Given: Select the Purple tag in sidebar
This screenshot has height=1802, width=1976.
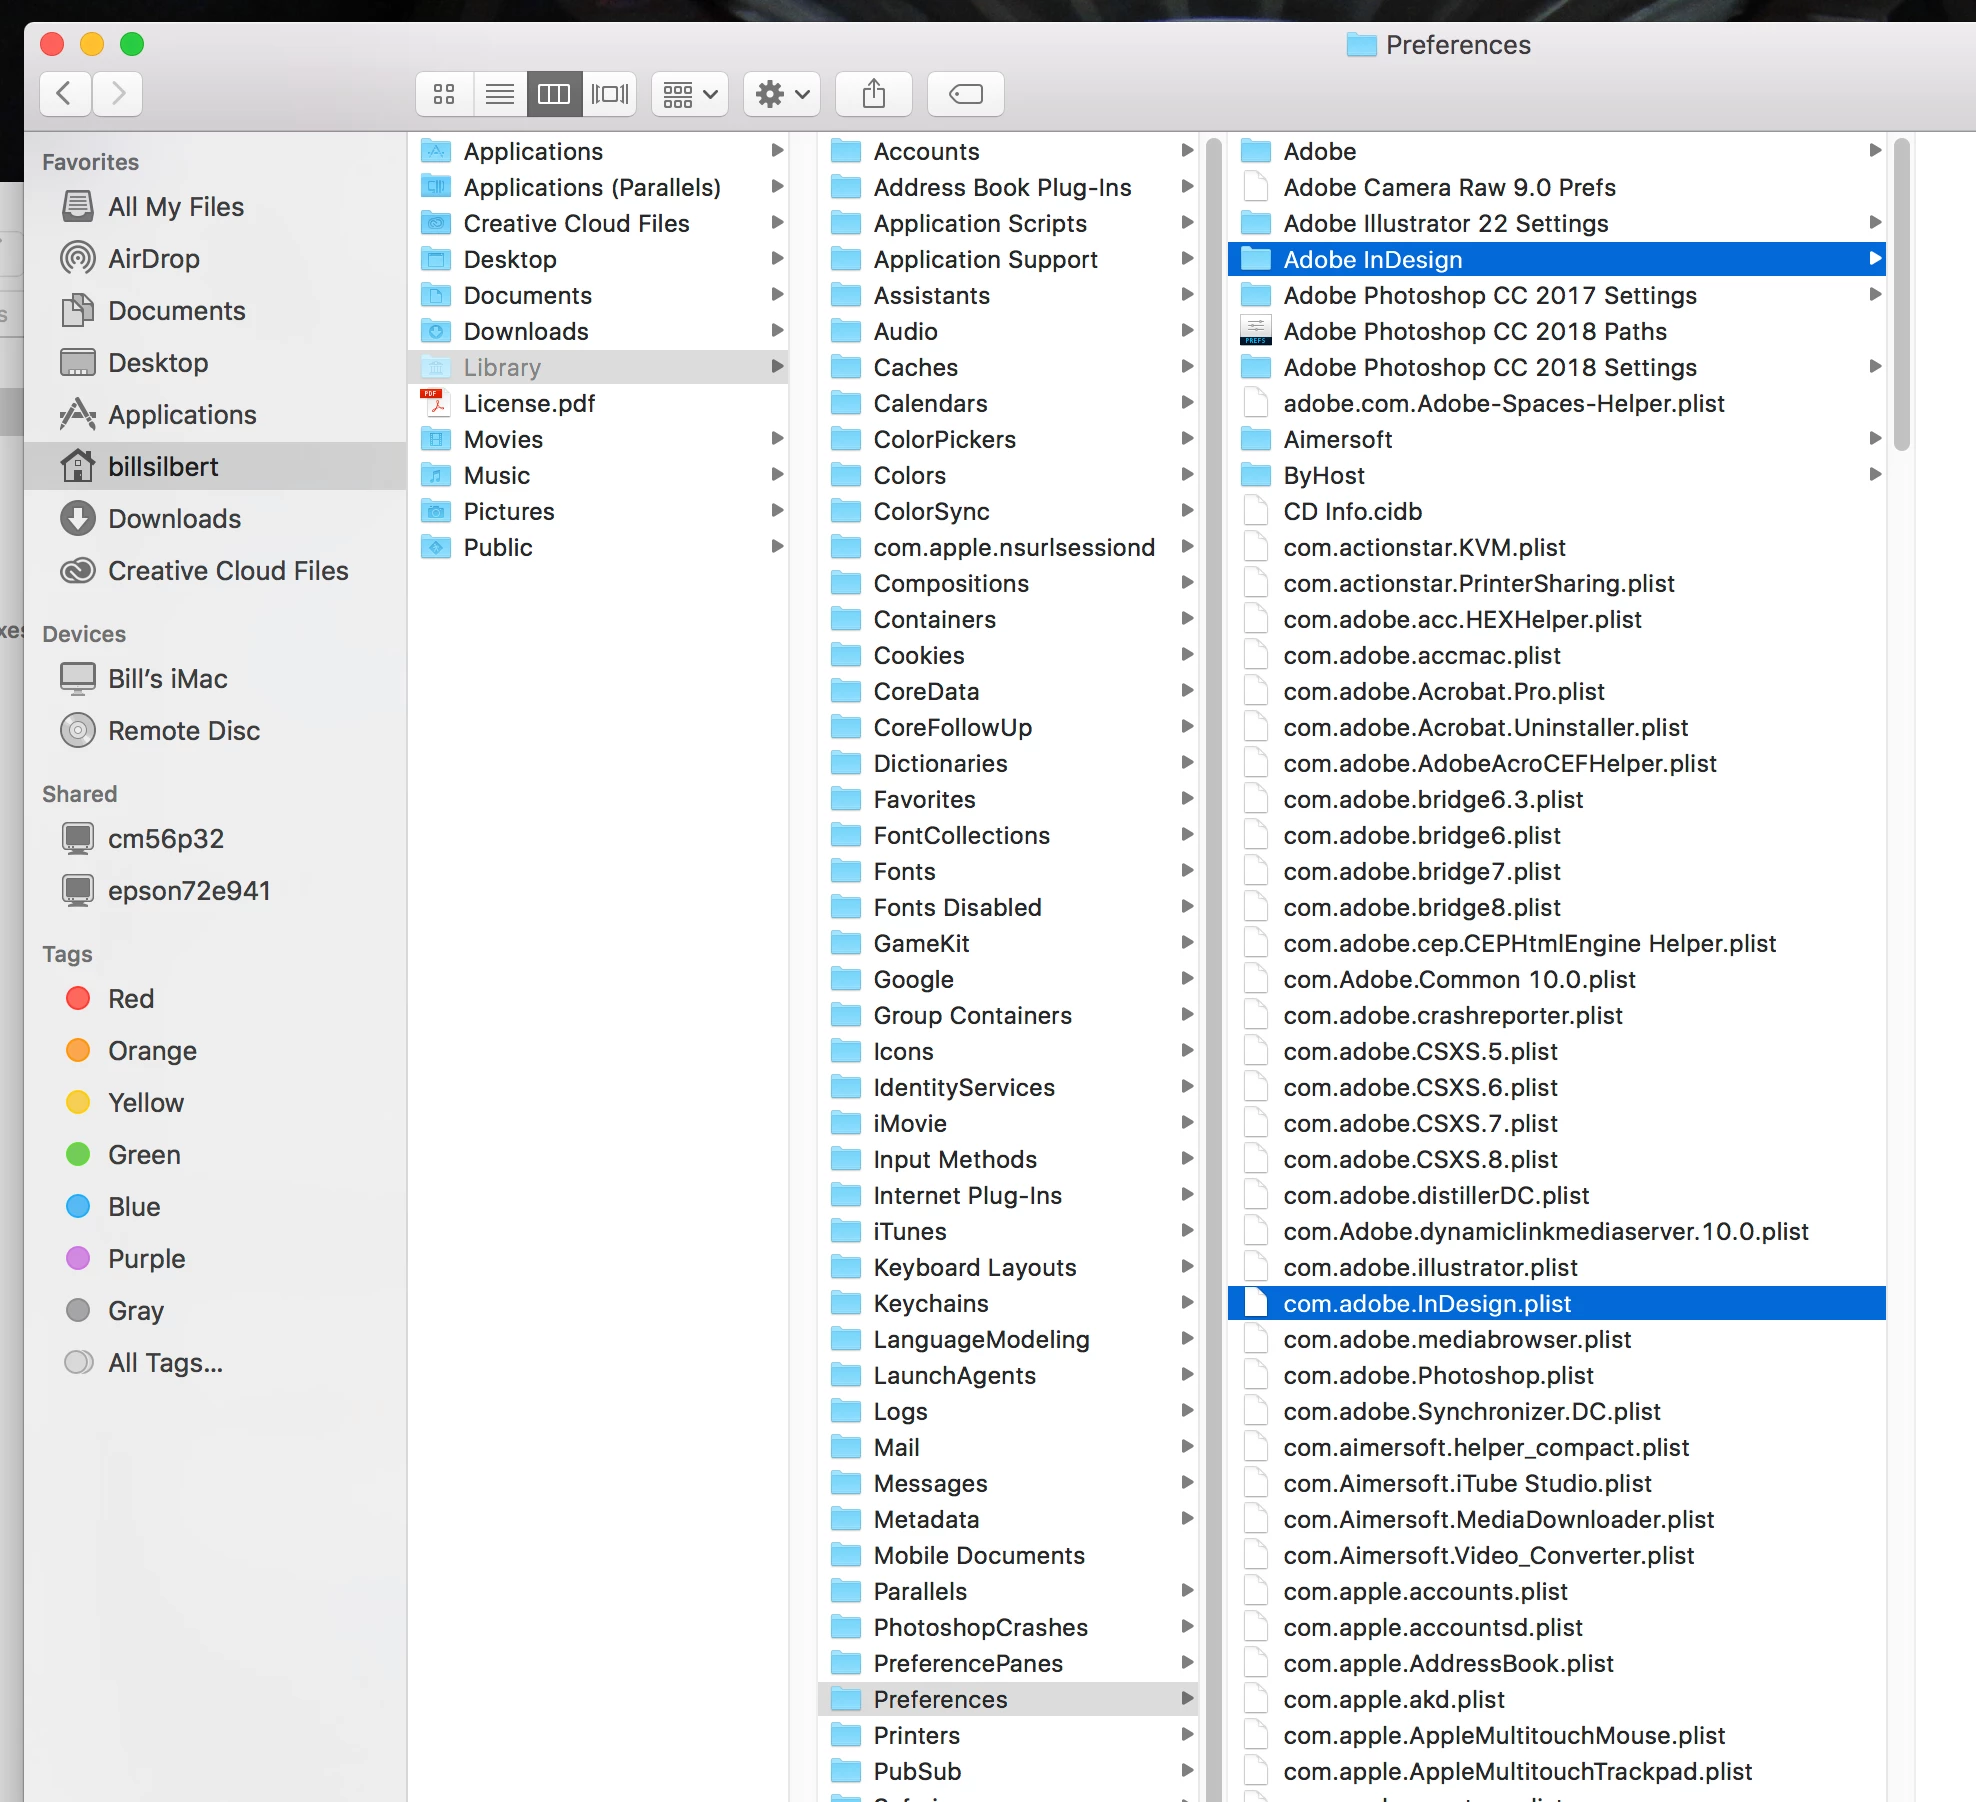Looking at the screenshot, I should coord(146,1259).
